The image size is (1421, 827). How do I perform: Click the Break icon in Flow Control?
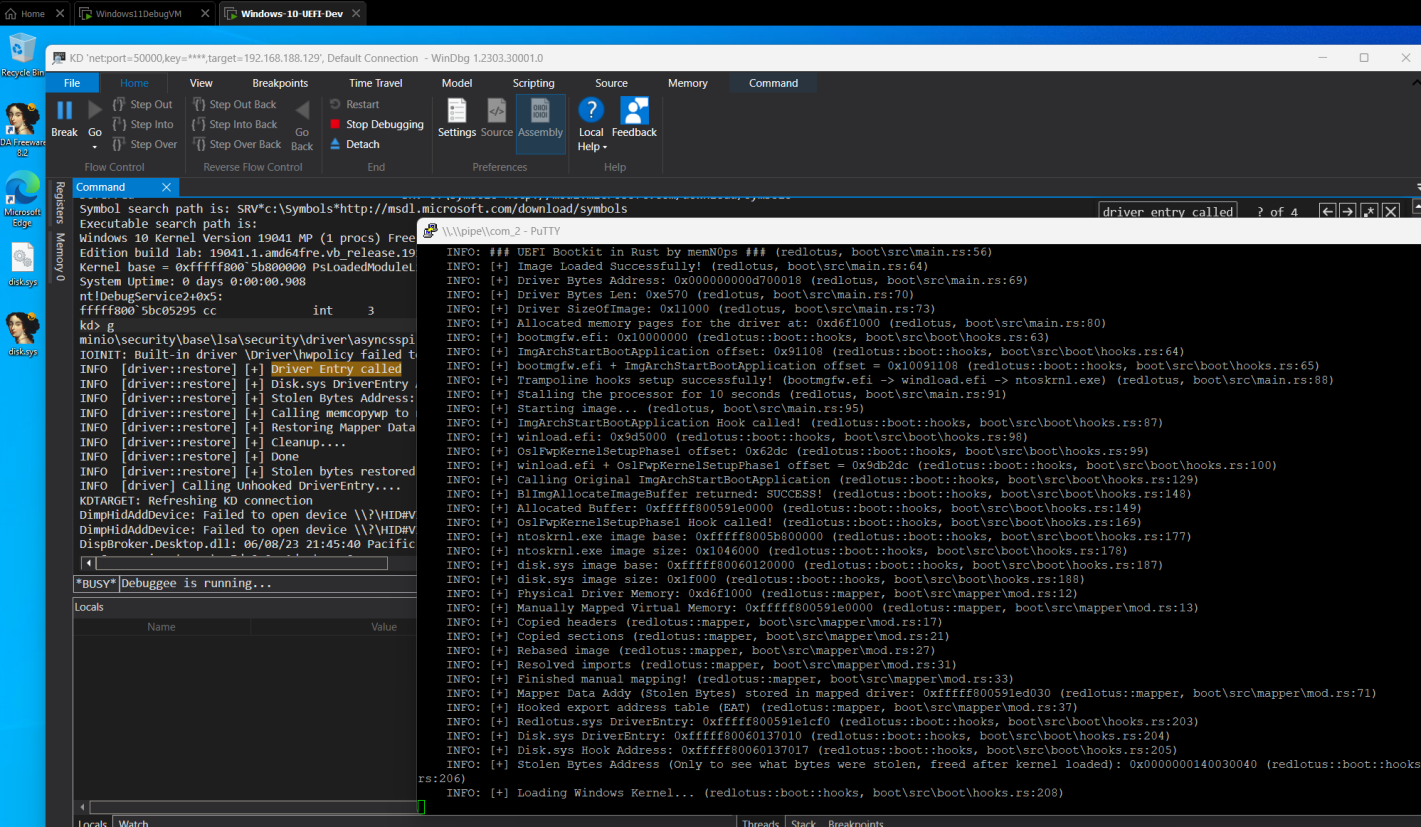[x=64, y=118]
